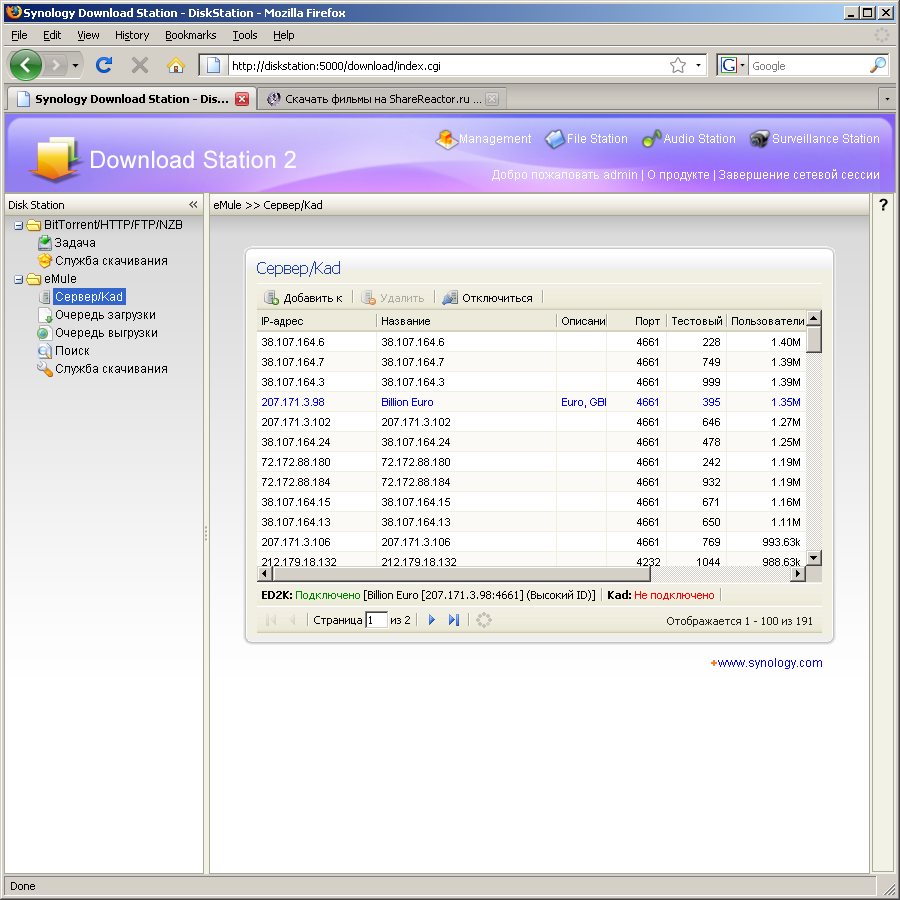Click the Страница page number field
The image size is (900, 900).
click(376, 620)
